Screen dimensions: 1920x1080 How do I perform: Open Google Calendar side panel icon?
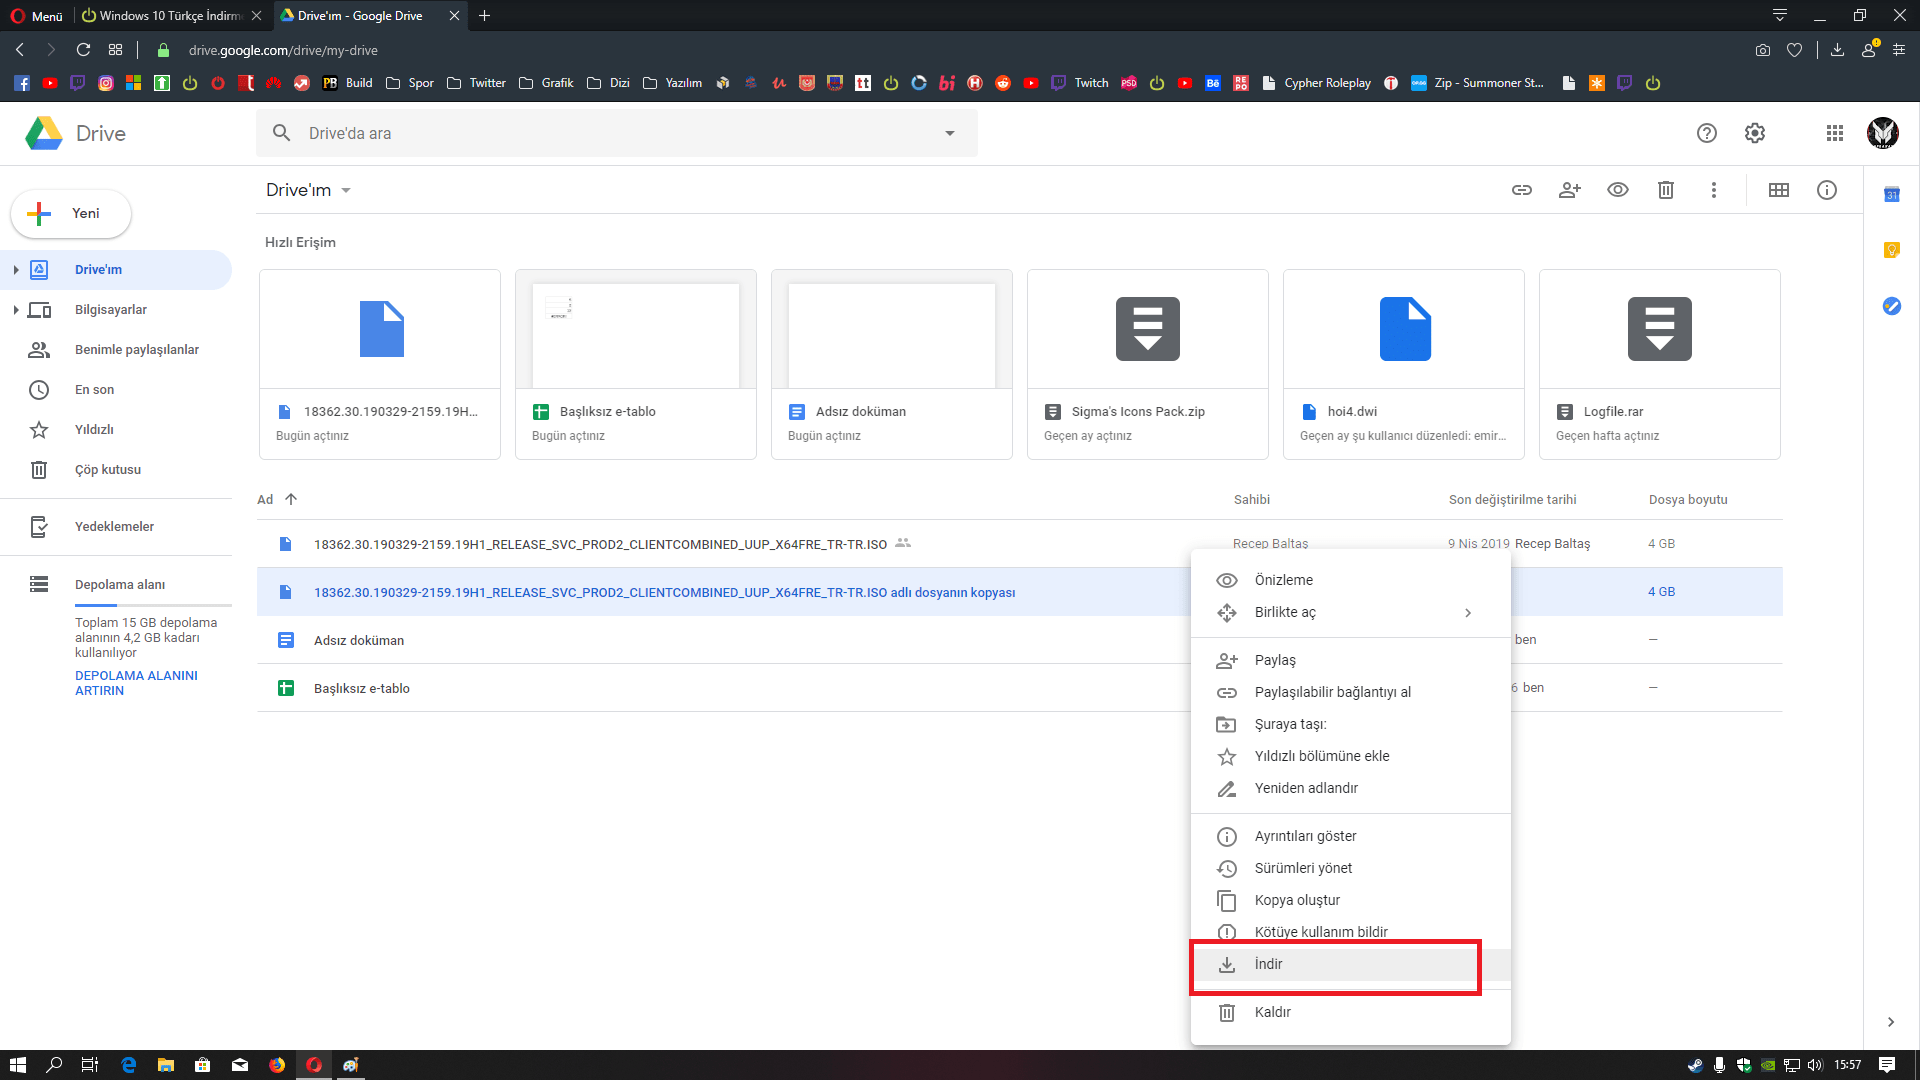tap(1891, 195)
